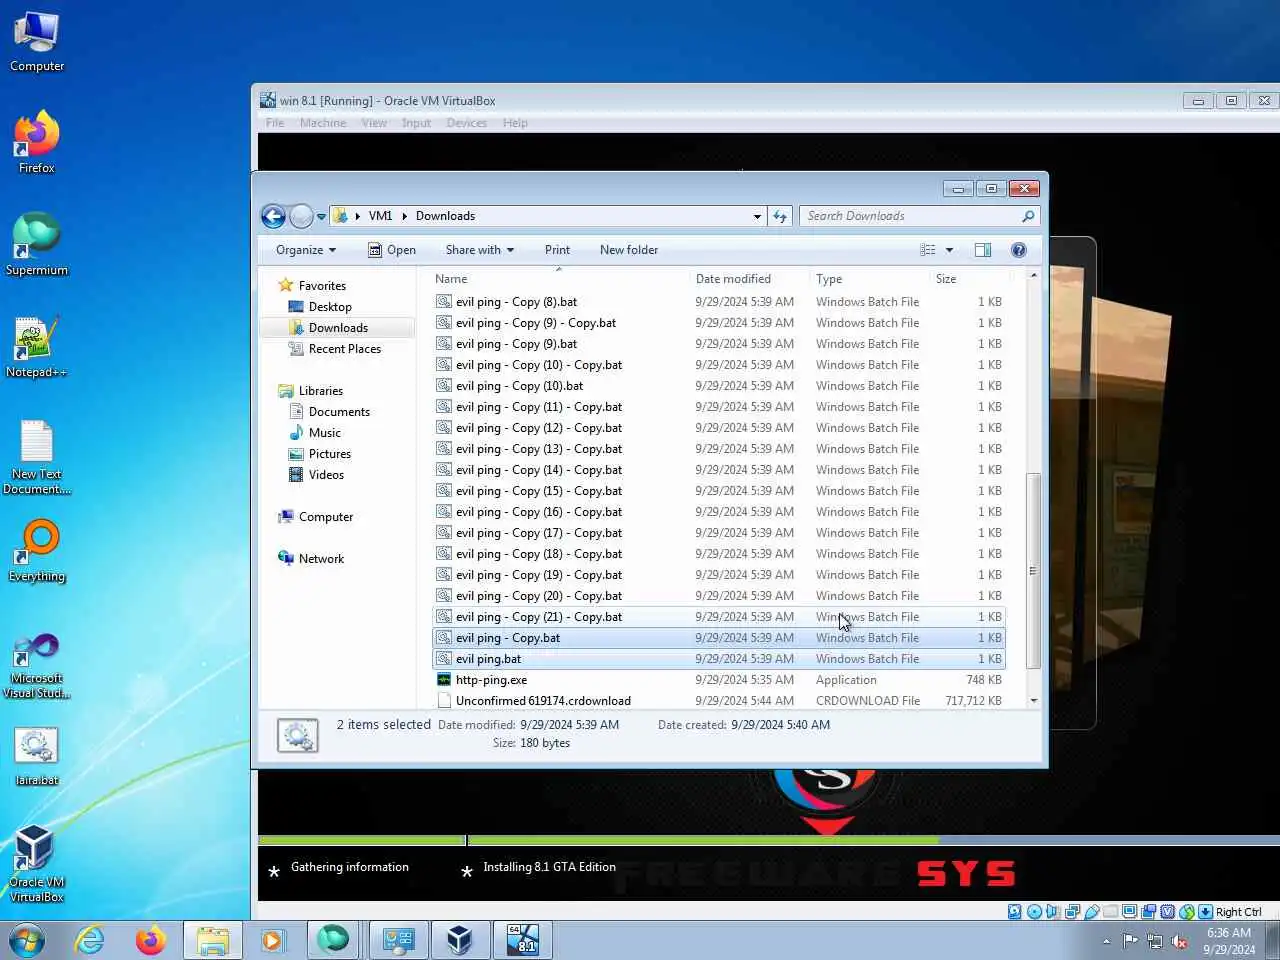Sort by Date modified column header
Image resolution: width=1280 pixels, height=960 pixels.
tap(750, 279)
